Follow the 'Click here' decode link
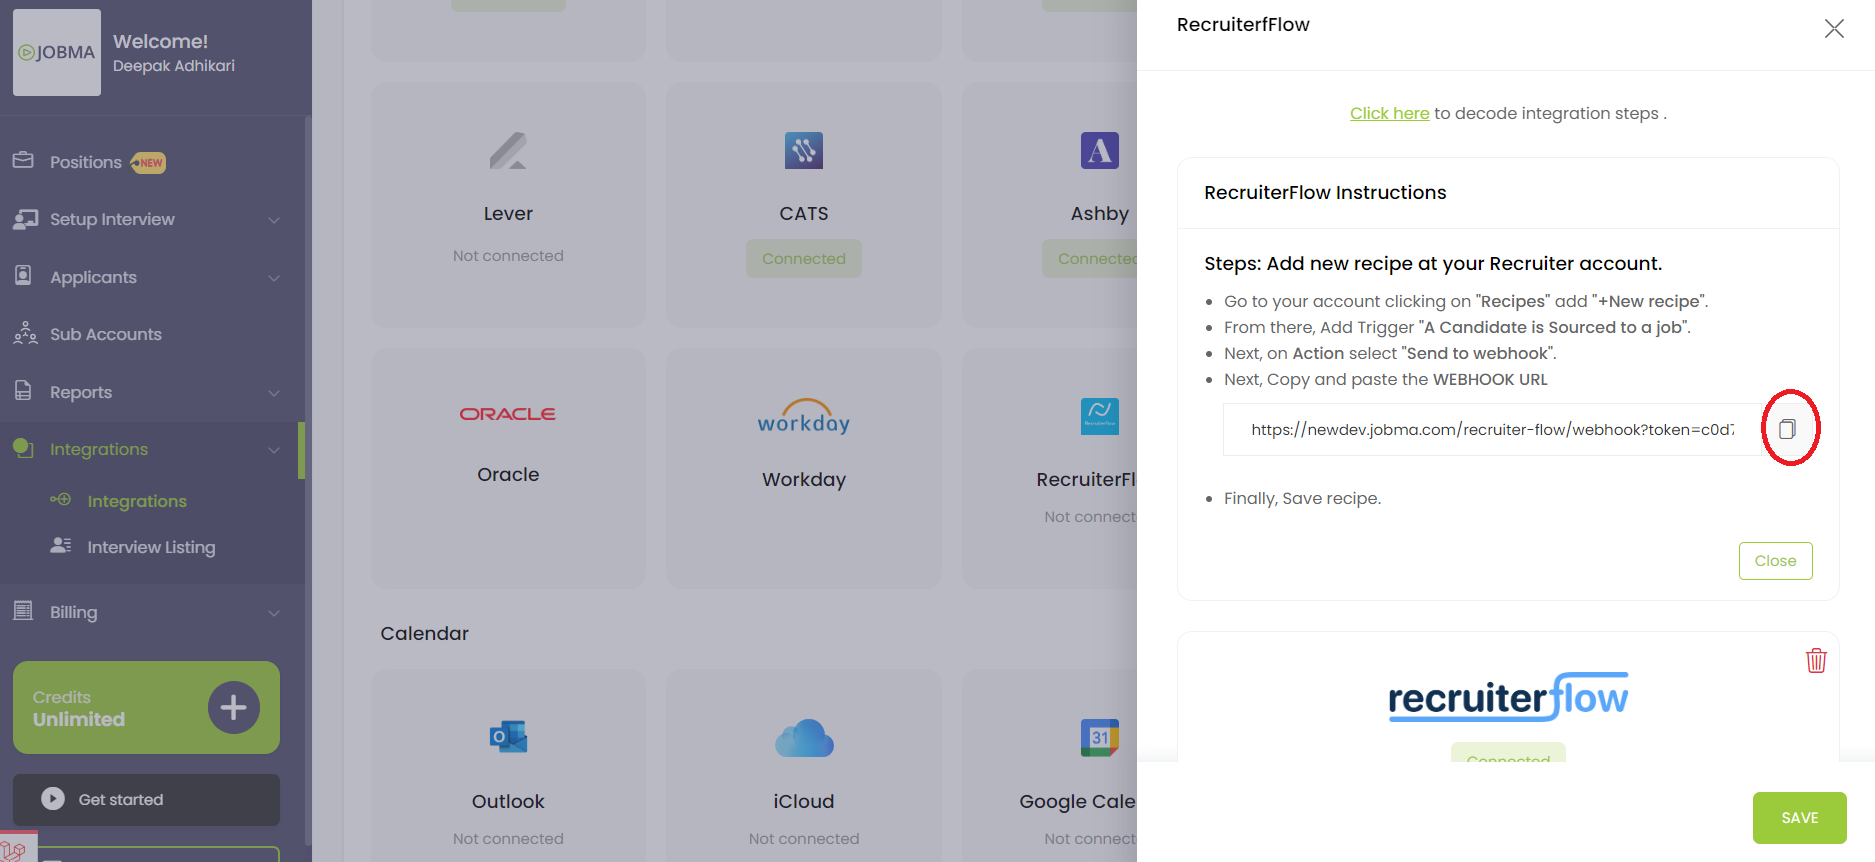The image size is (1875, 862). coord(1390,113)
